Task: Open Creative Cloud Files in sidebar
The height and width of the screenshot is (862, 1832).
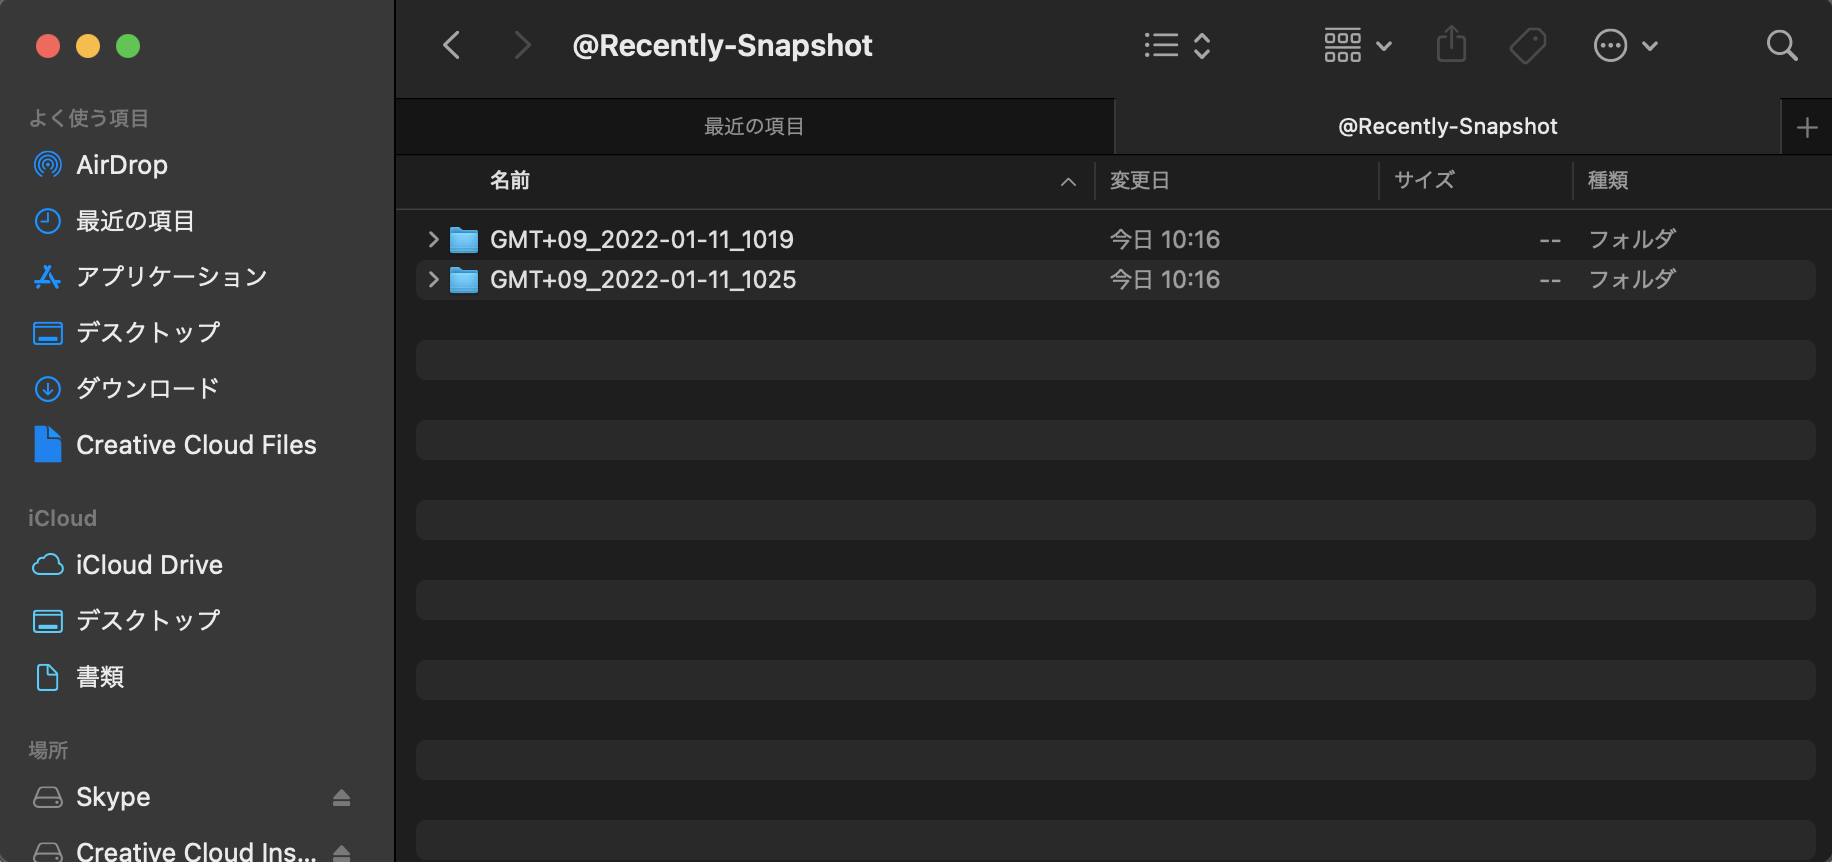Action: [196, 445]
